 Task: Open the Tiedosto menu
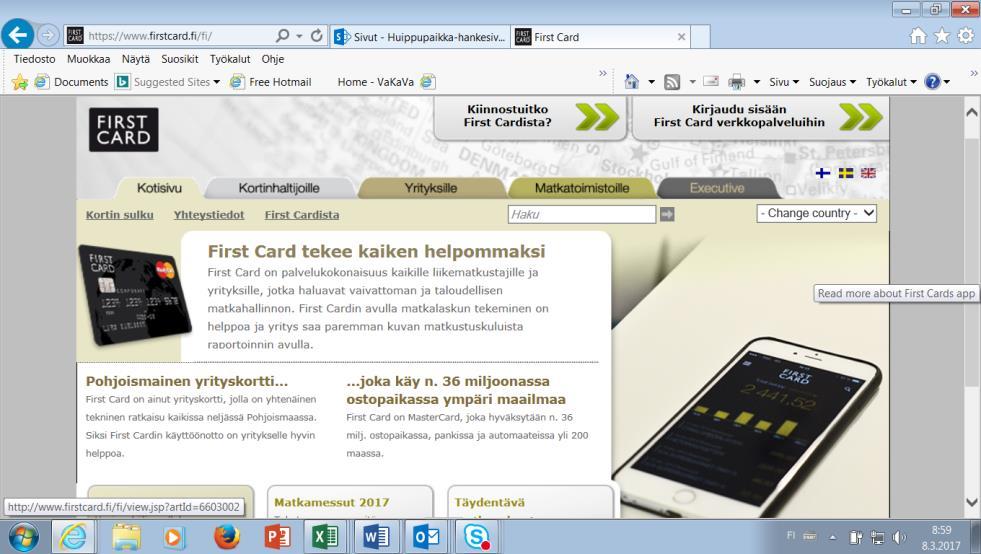[x=34, y=59]
